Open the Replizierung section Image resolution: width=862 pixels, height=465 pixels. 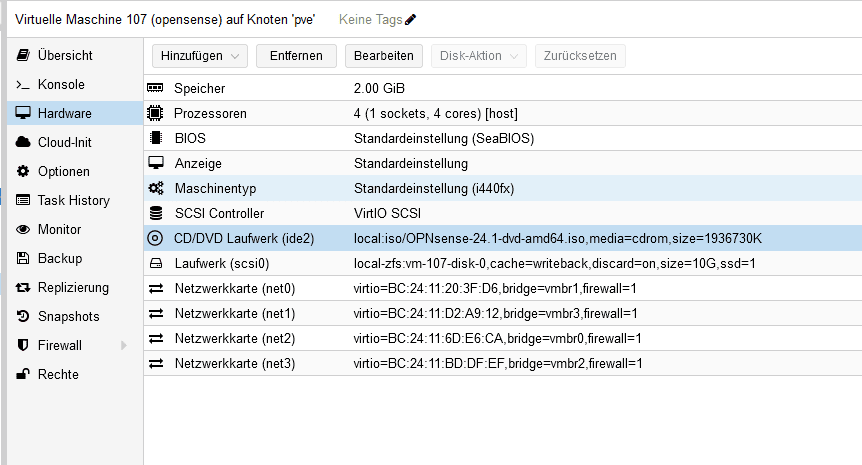(73, 288)
